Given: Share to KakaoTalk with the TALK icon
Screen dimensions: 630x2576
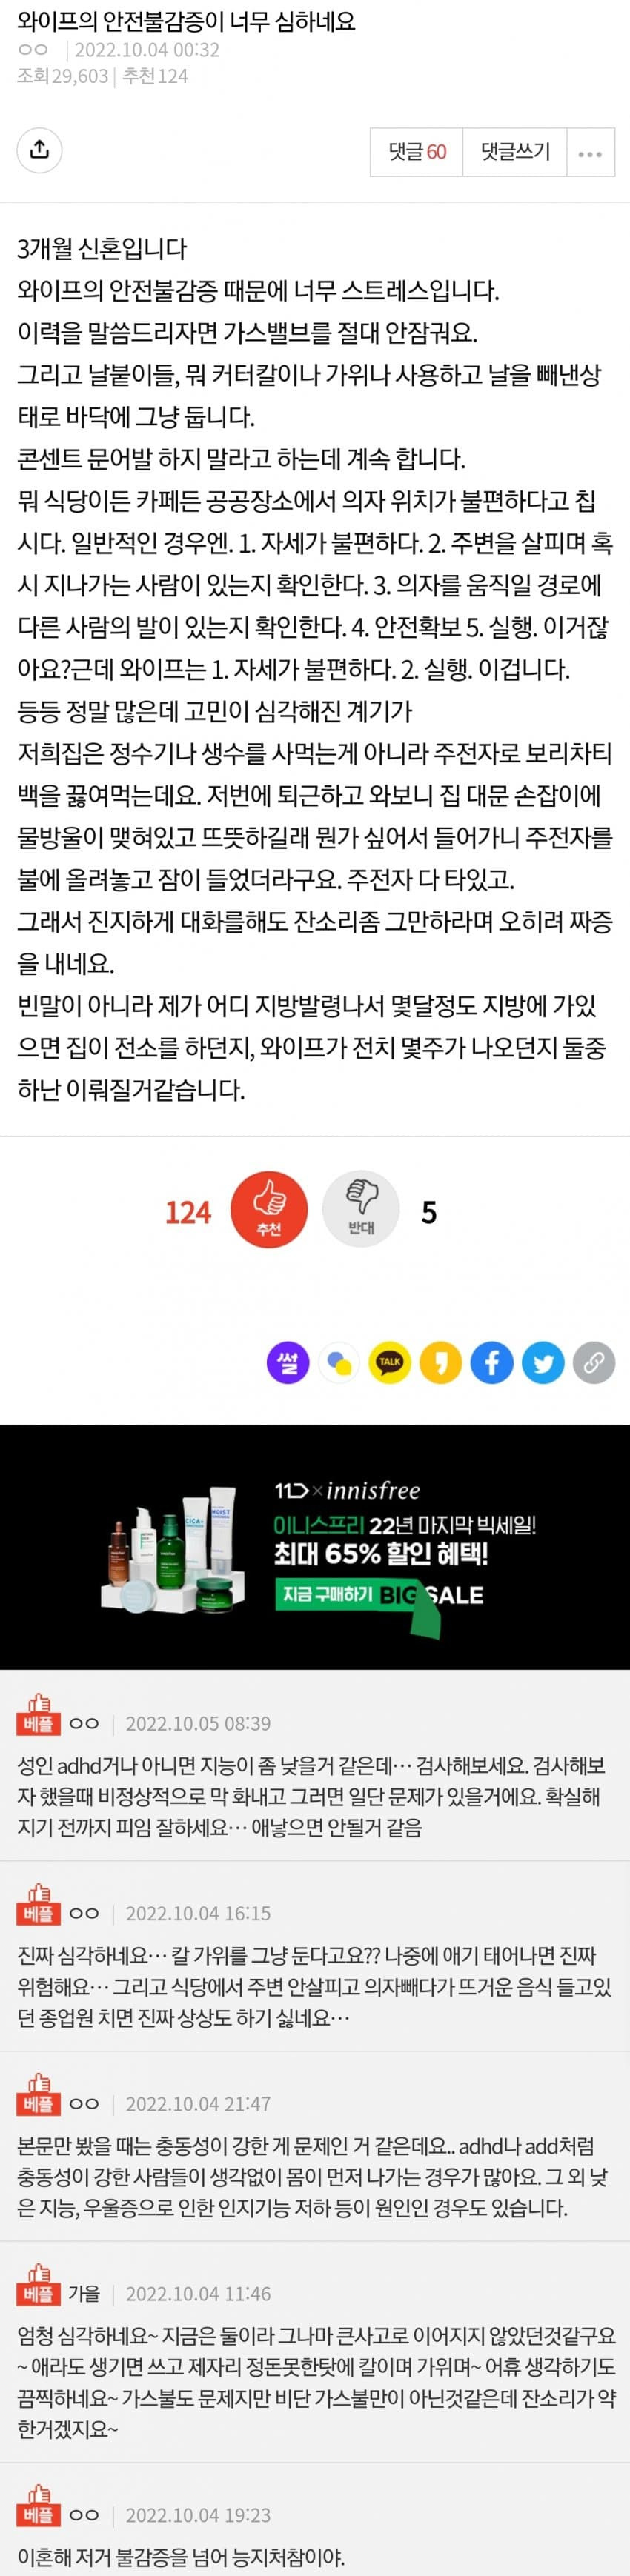Looking at the screenshot, I should [390, 1362].
